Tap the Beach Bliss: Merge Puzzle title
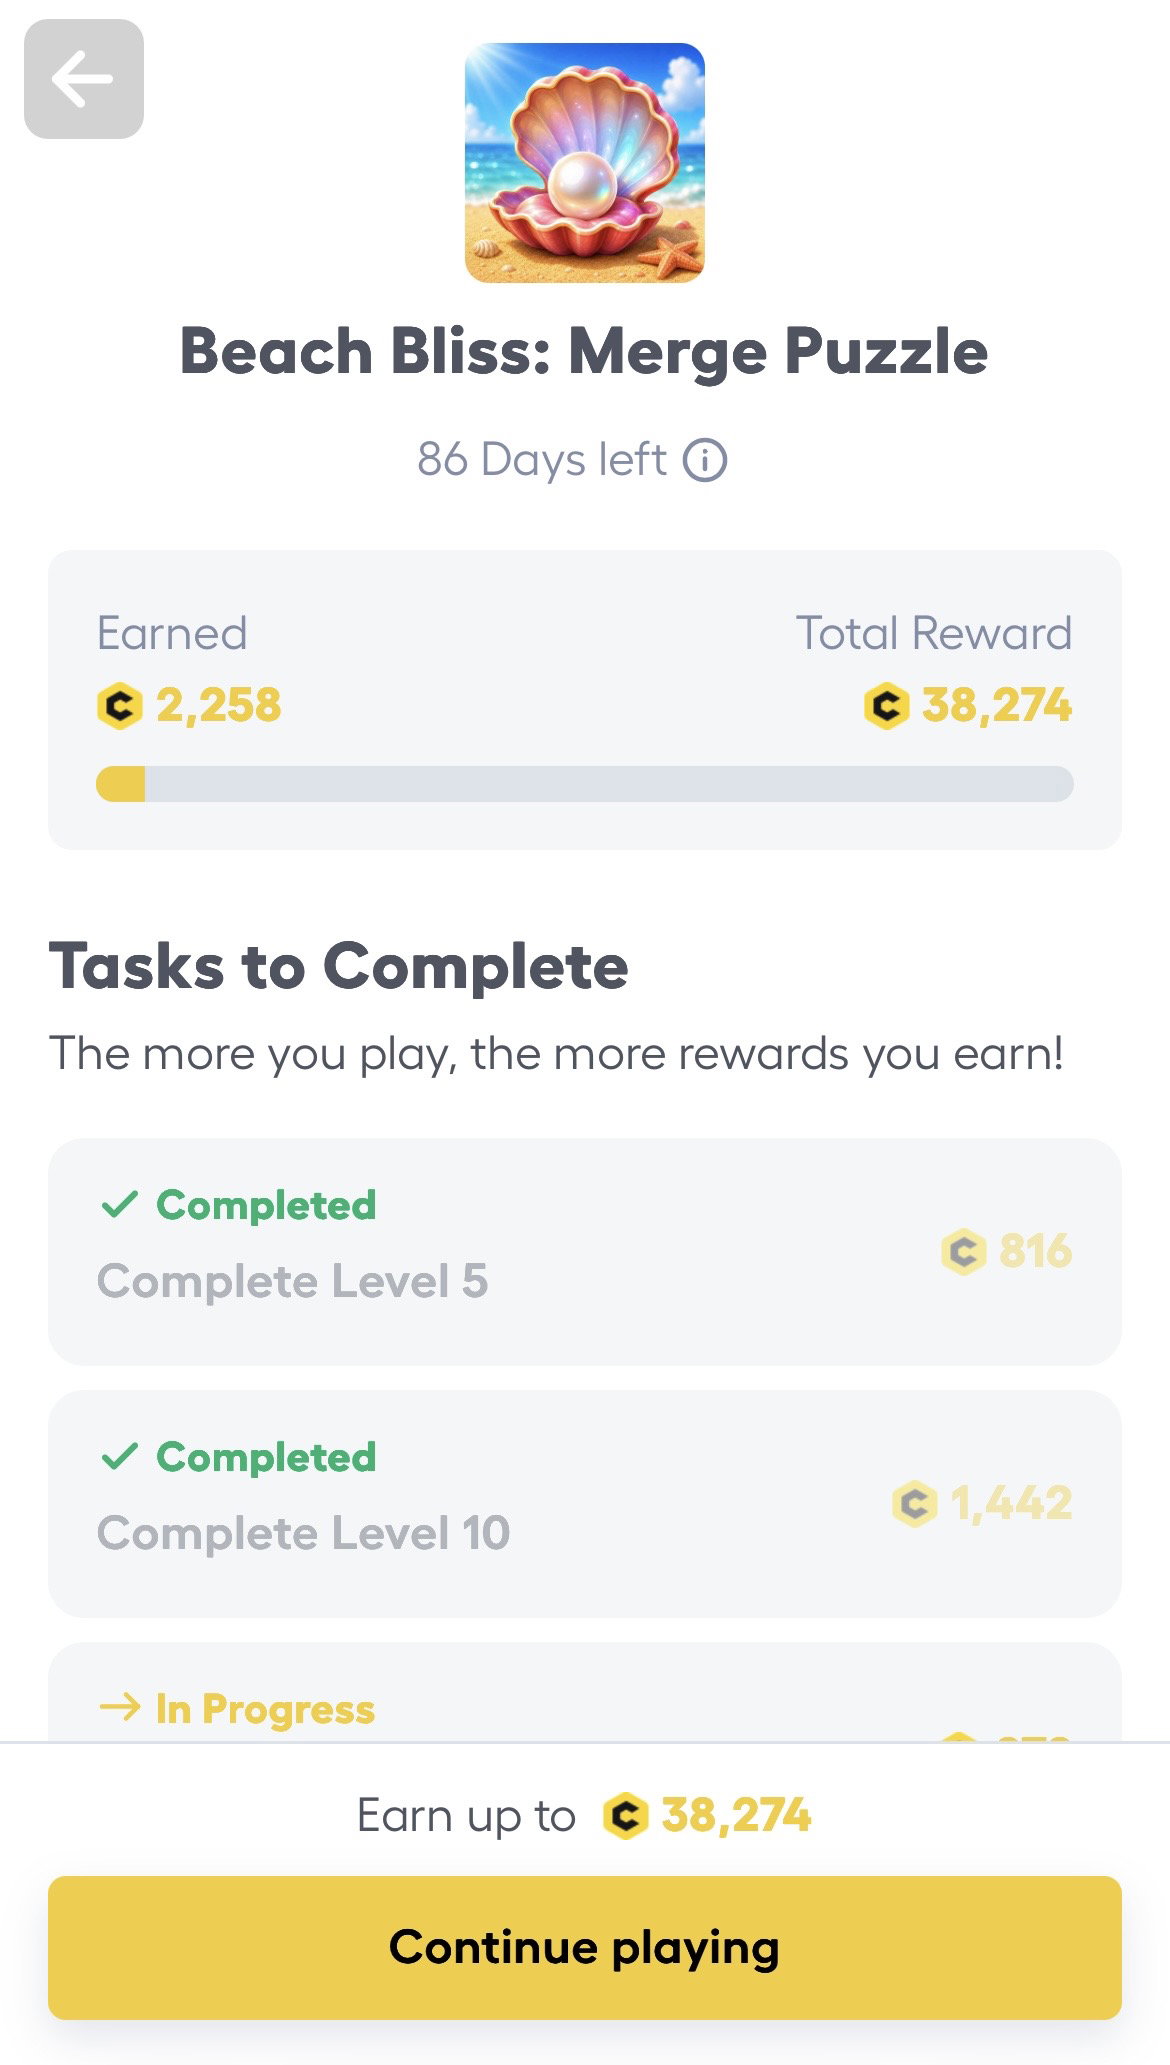Viewport: 1170px width, 2065px height. [x=584, y=352]
